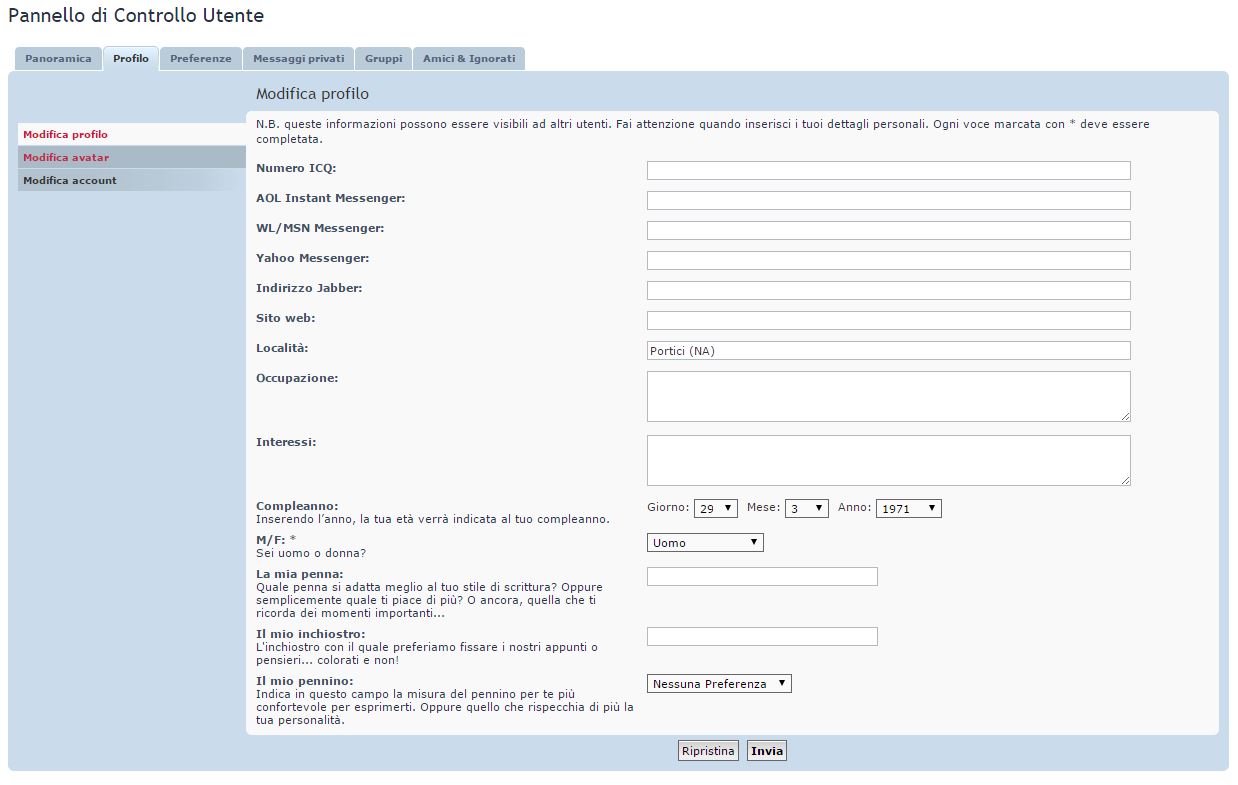This screenshot has height=785, width=1238.
Task: Switch to the Preferenze tab
Action: pyautogui.click(x=200, y=59)
